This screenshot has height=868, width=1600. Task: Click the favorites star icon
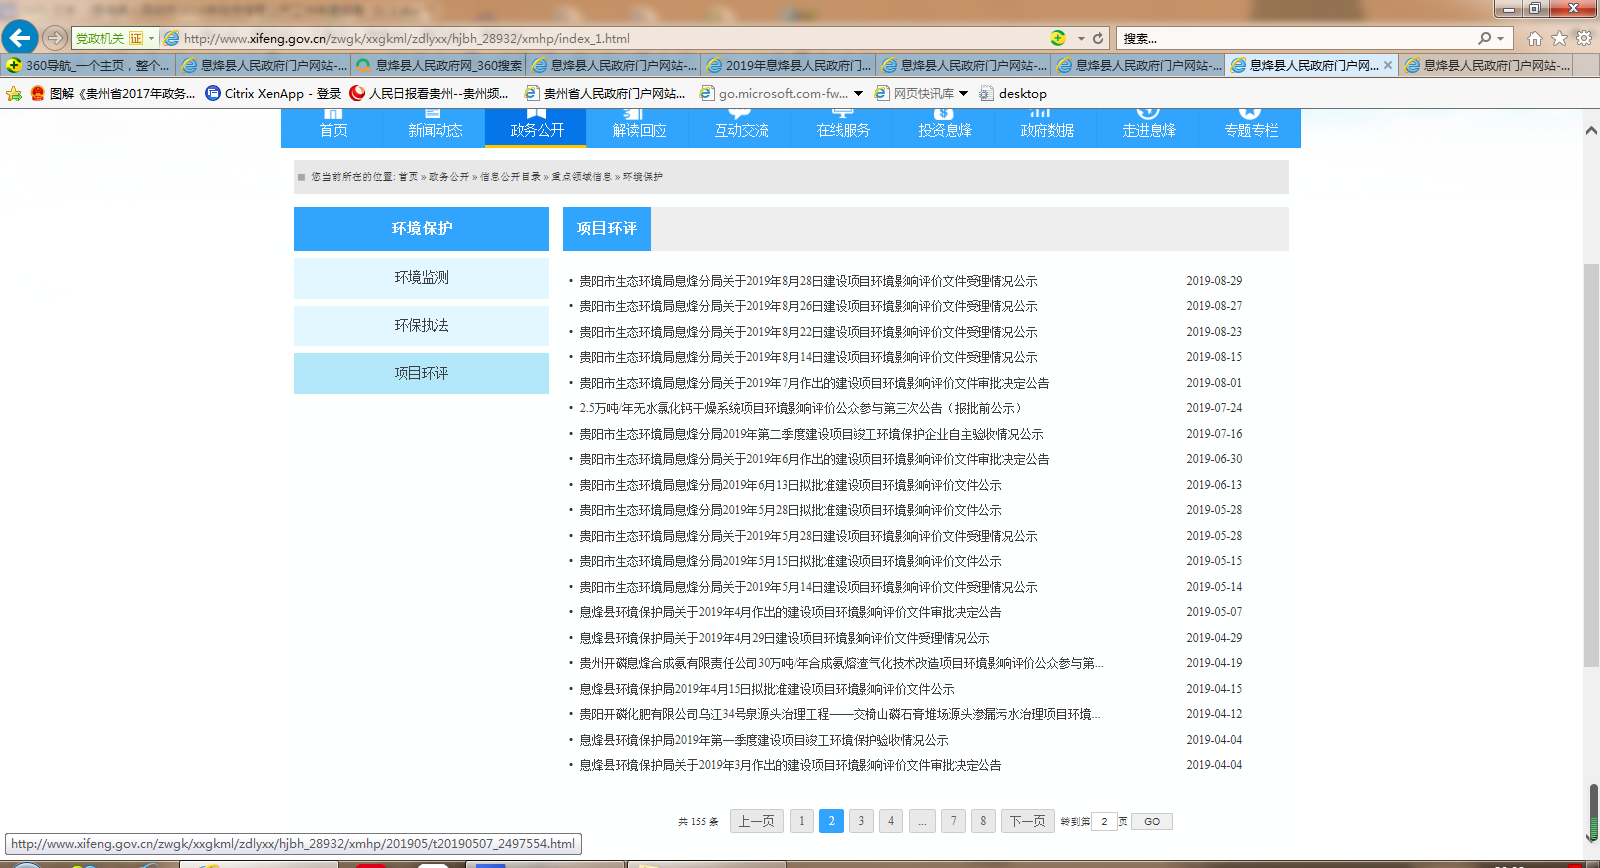1559,38
